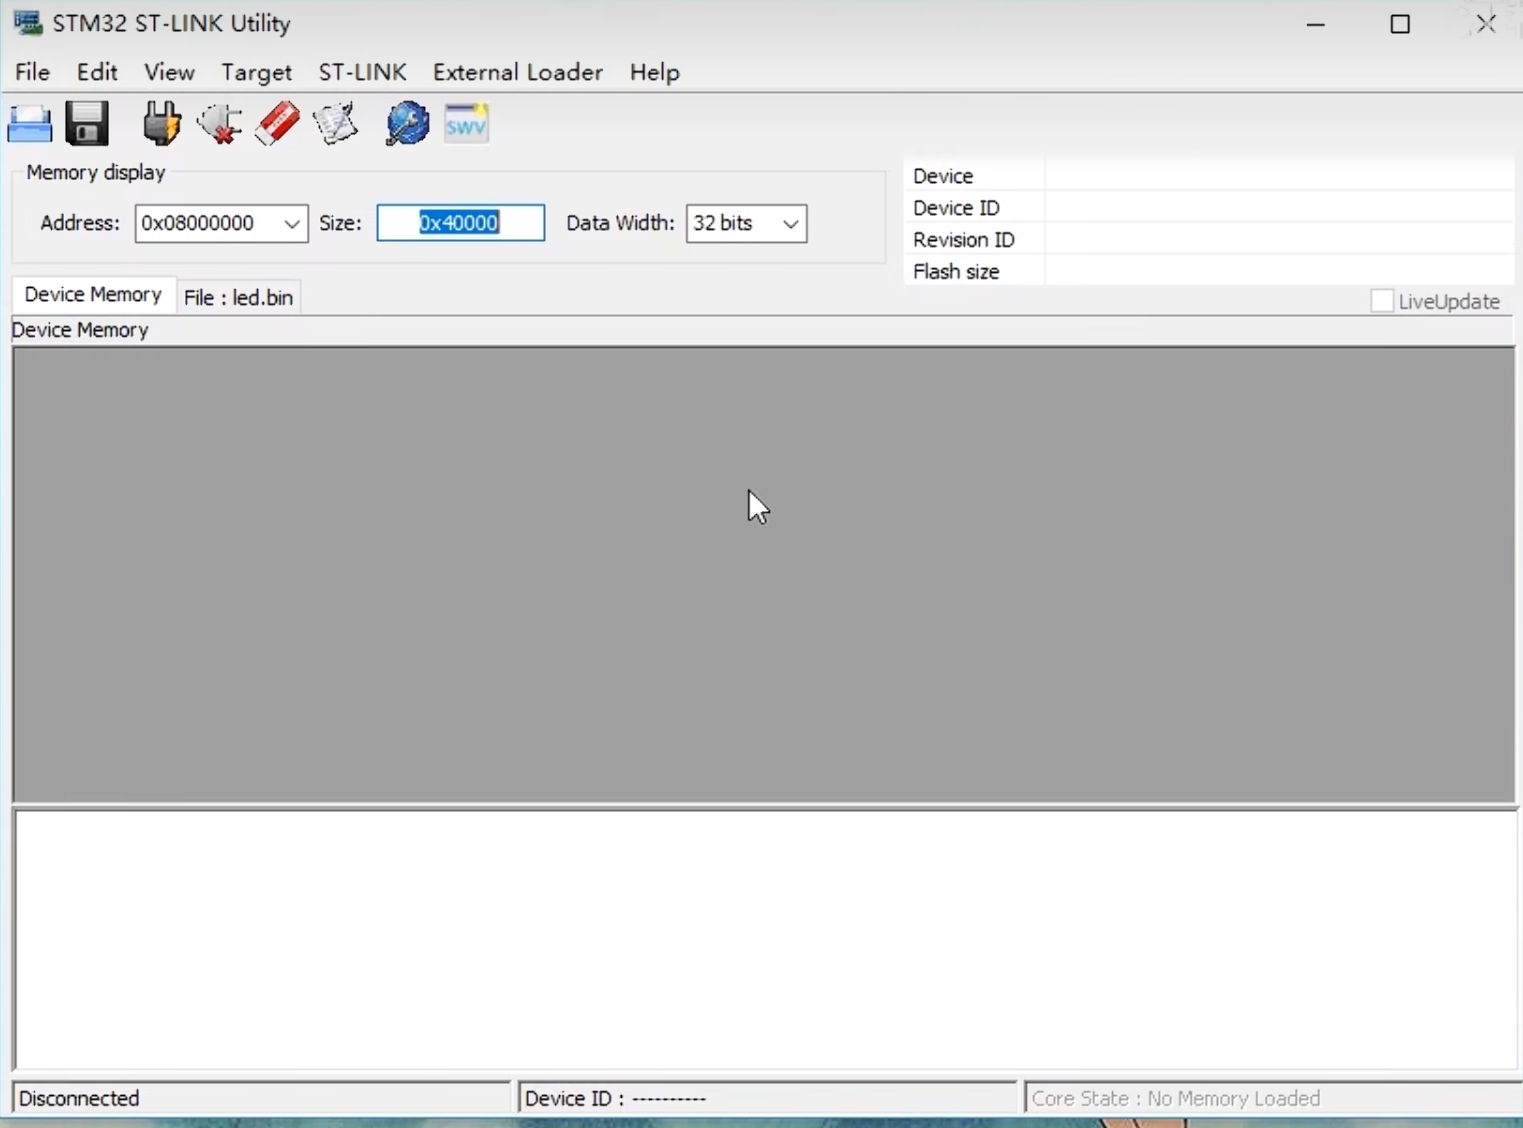
Task: Click the Save file floppy icon
Action: [87, 124]
